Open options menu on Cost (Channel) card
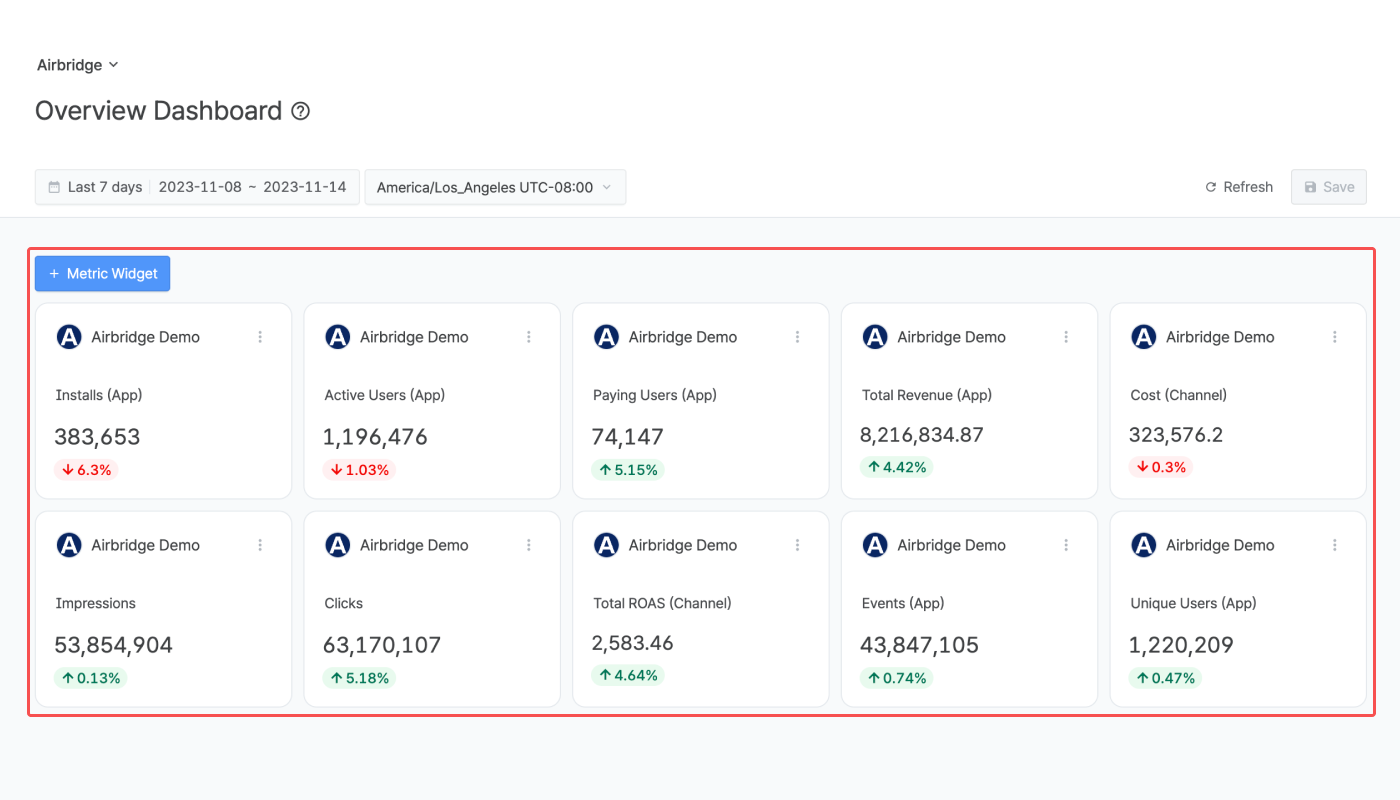Screen dimensions: 1400x800 1335,337
